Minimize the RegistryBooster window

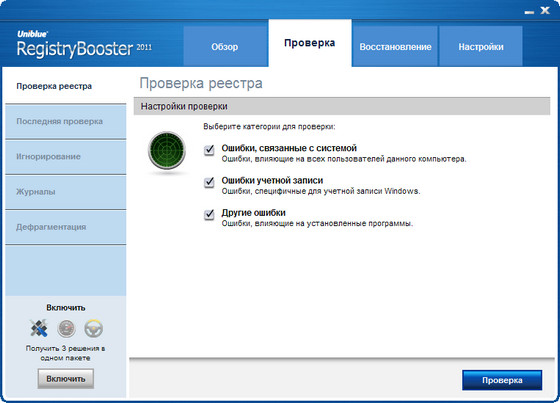pyautogui.click(x=529, y=12)
